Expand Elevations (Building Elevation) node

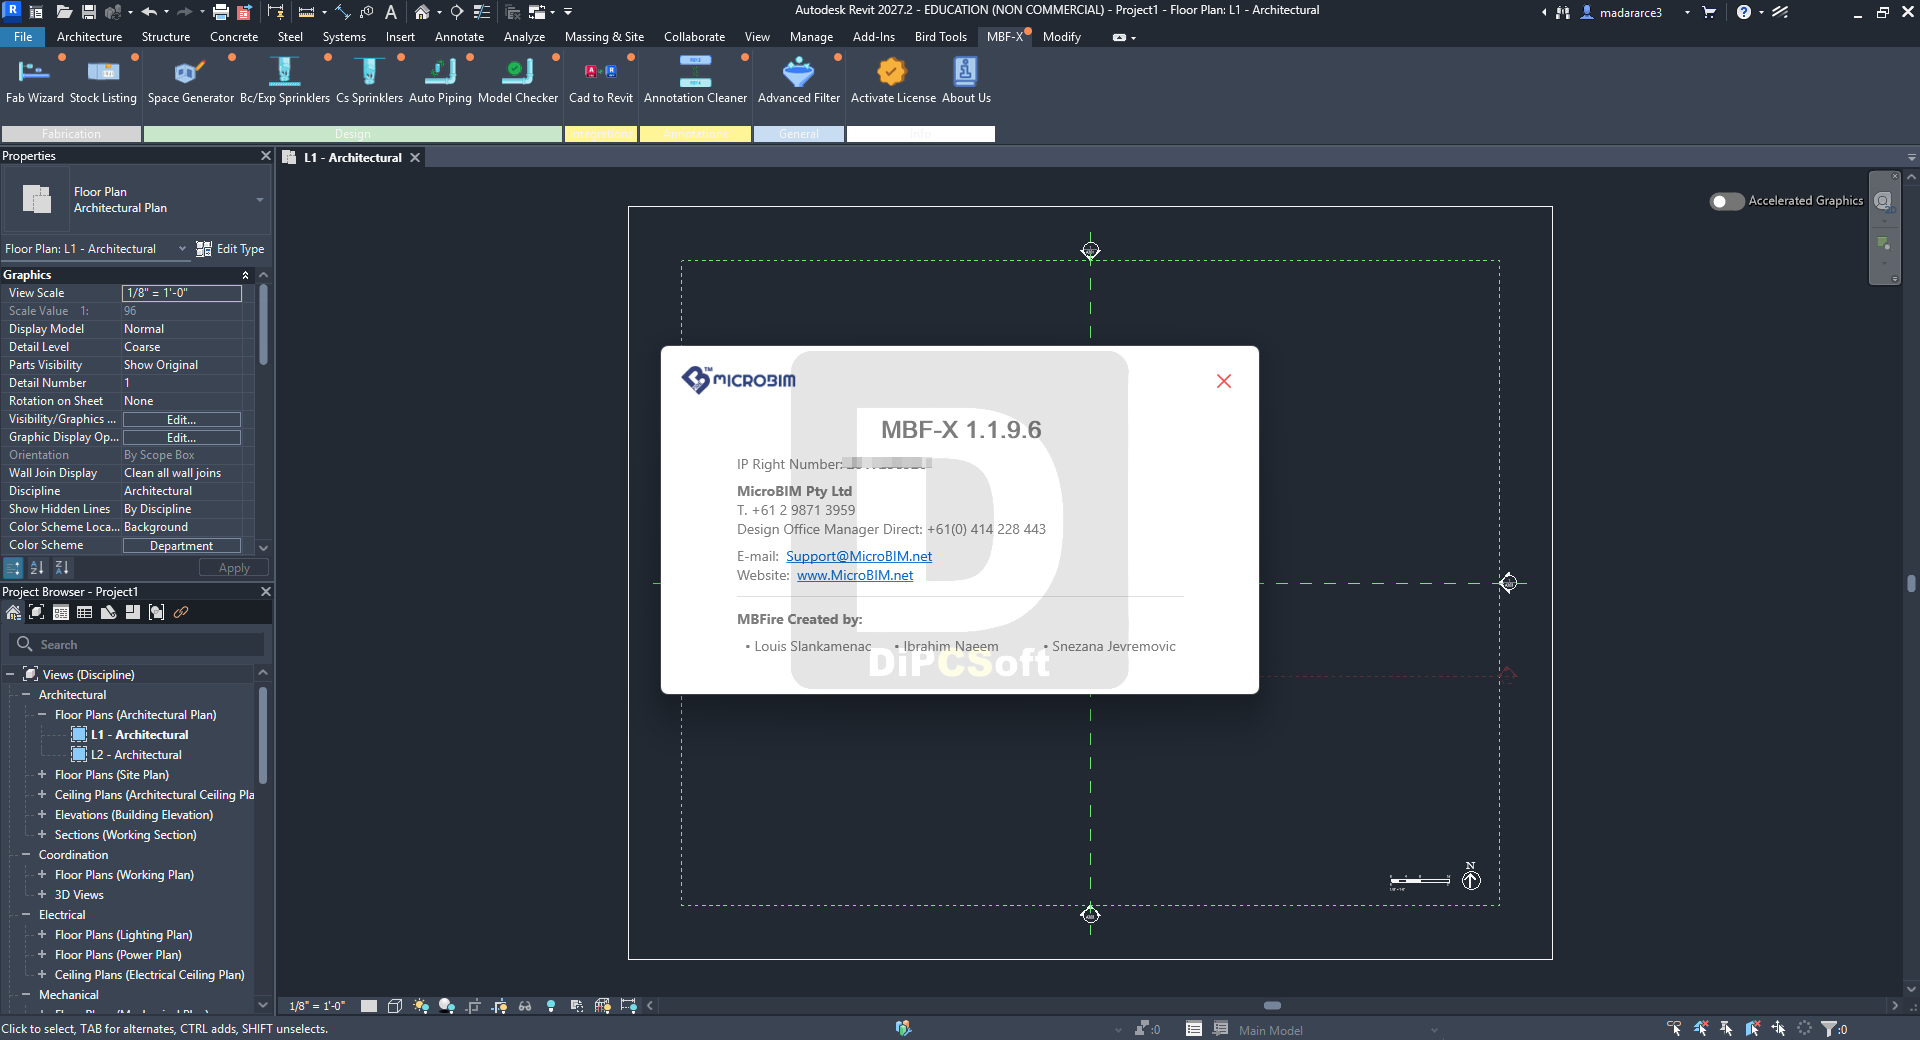click(x=42, y=815)
